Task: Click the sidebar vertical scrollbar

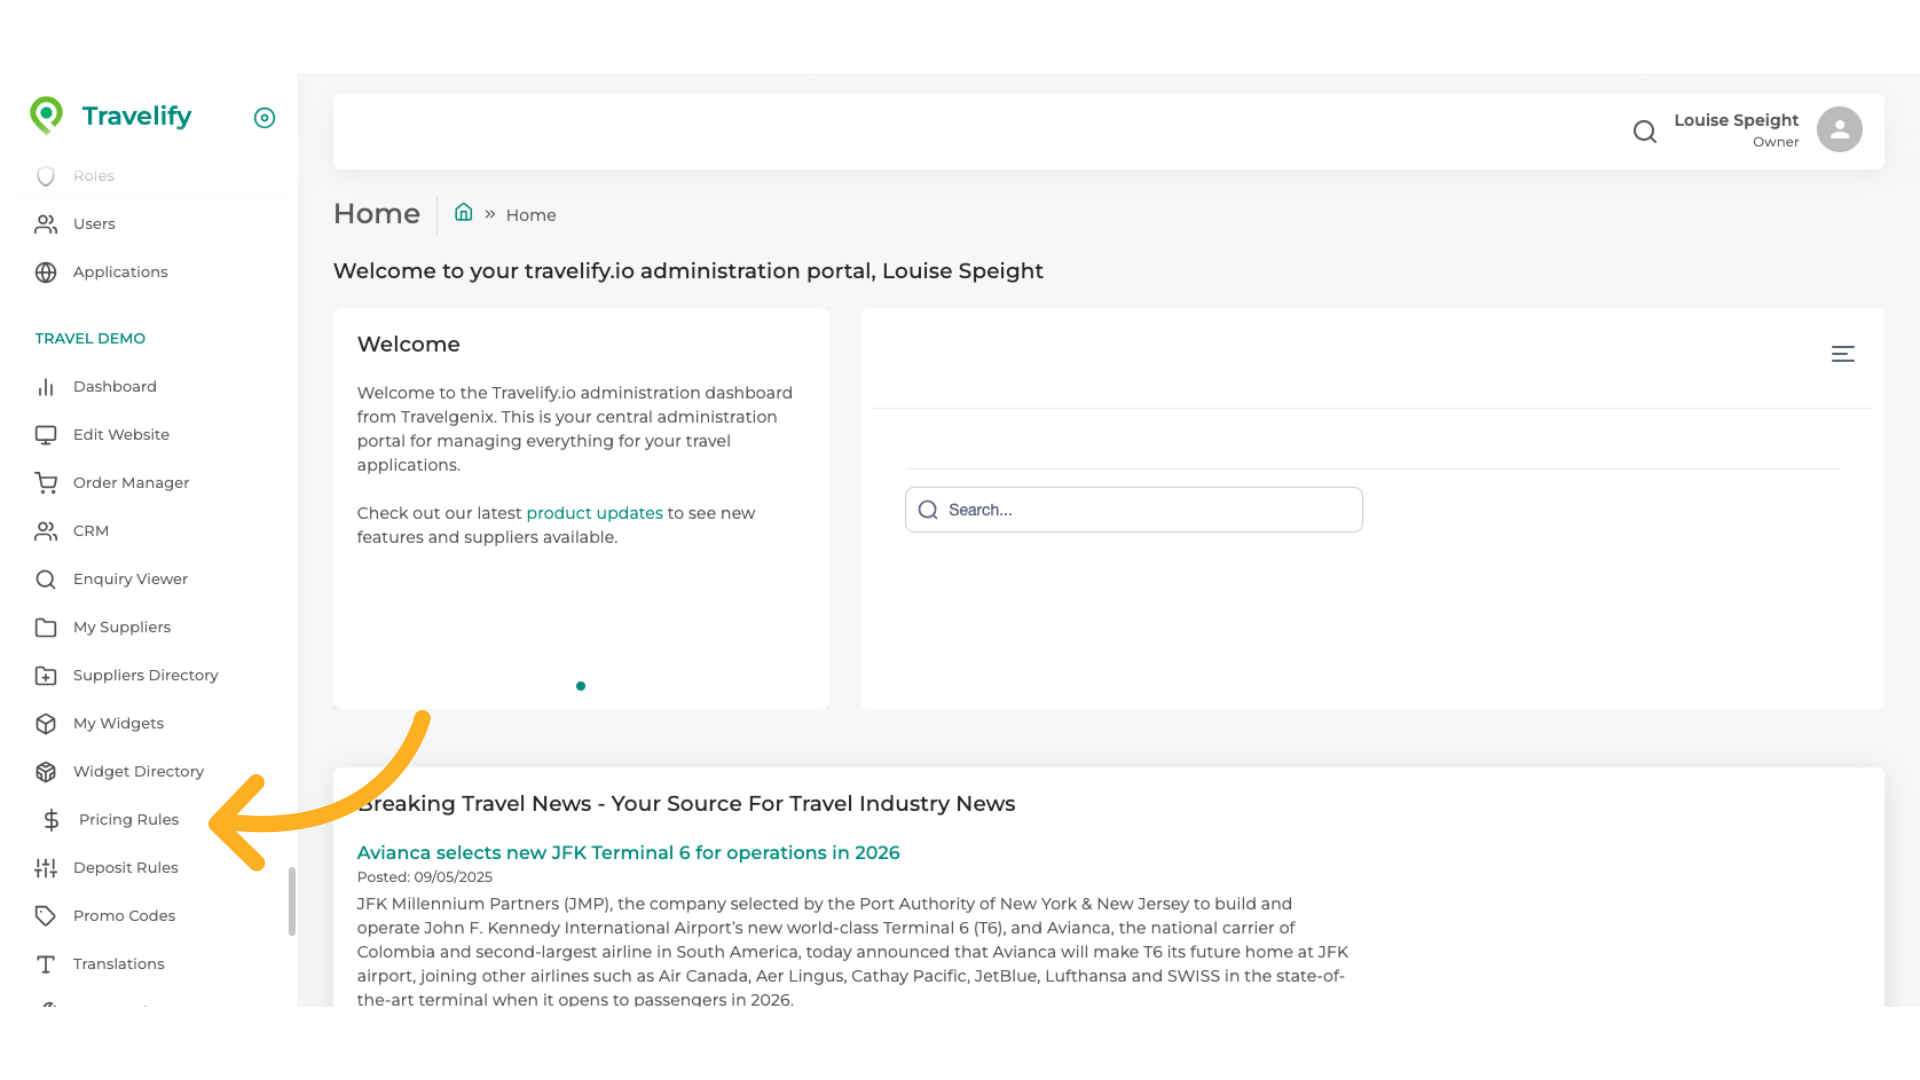Action: coord(292,900)
